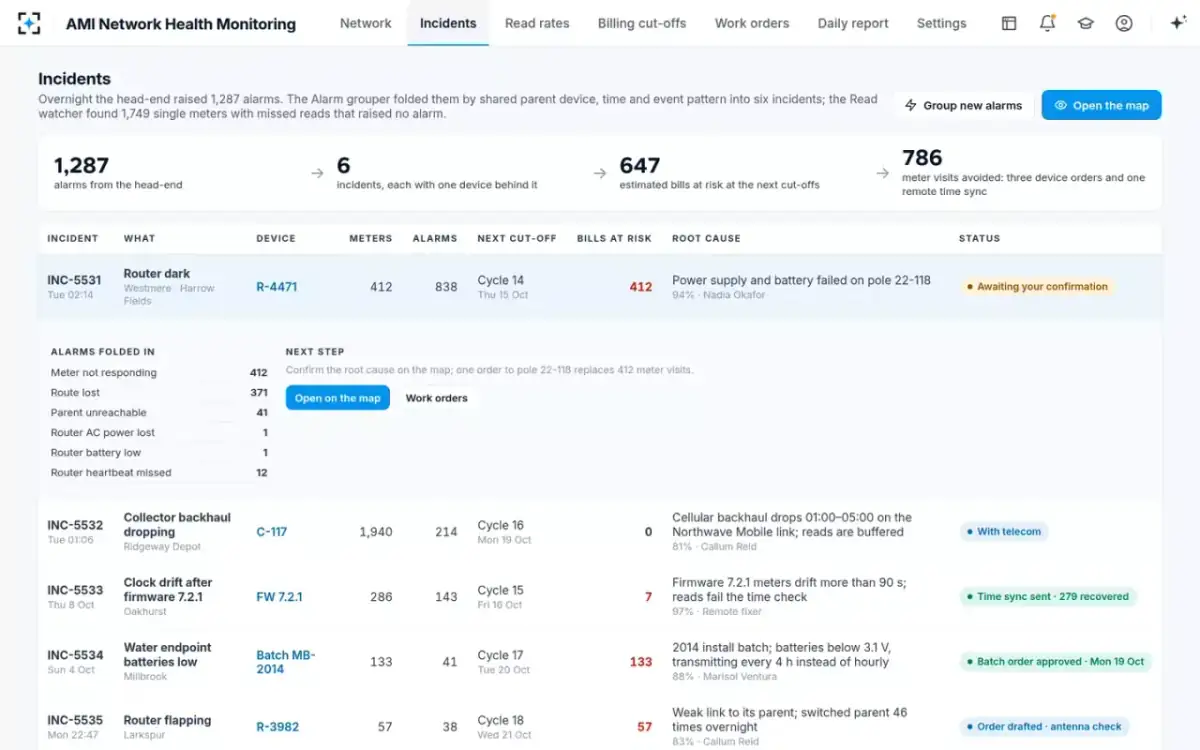The width and height of the screenshot is (1200, 750).
Task: Open the layout panel icon in header
Action: 1009,23
